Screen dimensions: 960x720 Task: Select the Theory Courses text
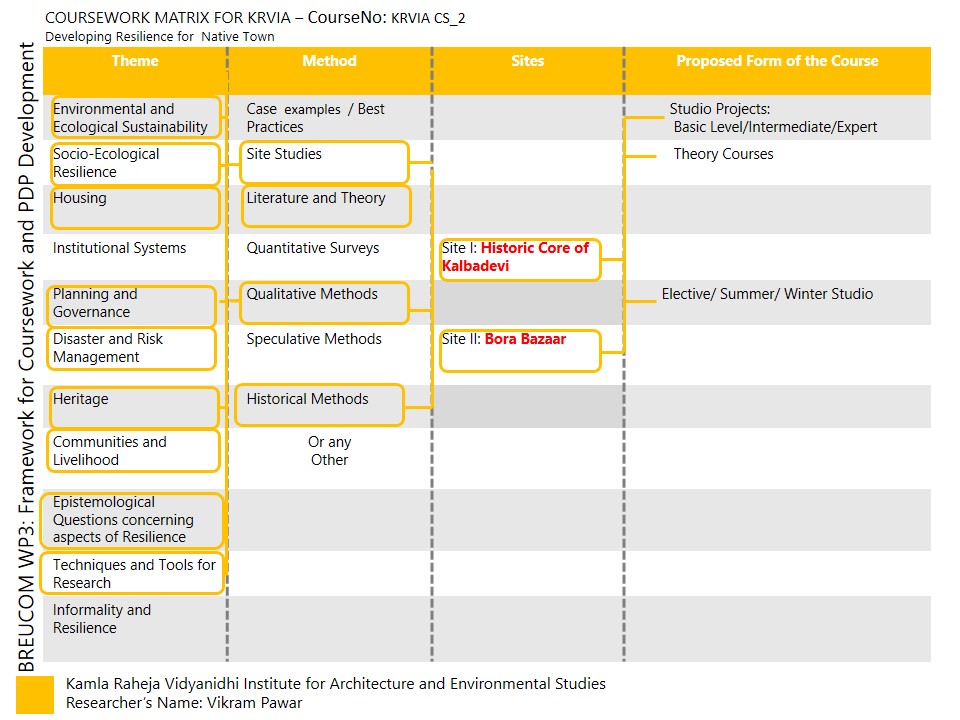click(x=723, y=154)
